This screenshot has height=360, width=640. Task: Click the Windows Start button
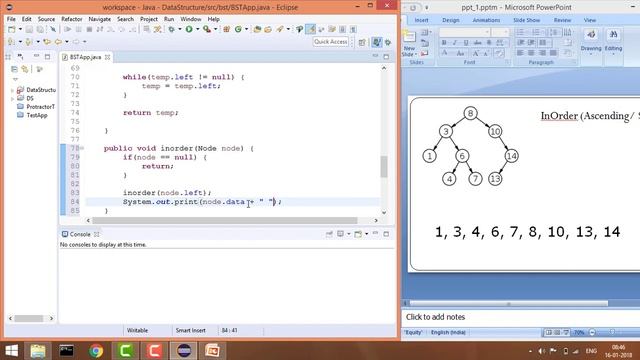pyautogui.click(x=11, y=351)
